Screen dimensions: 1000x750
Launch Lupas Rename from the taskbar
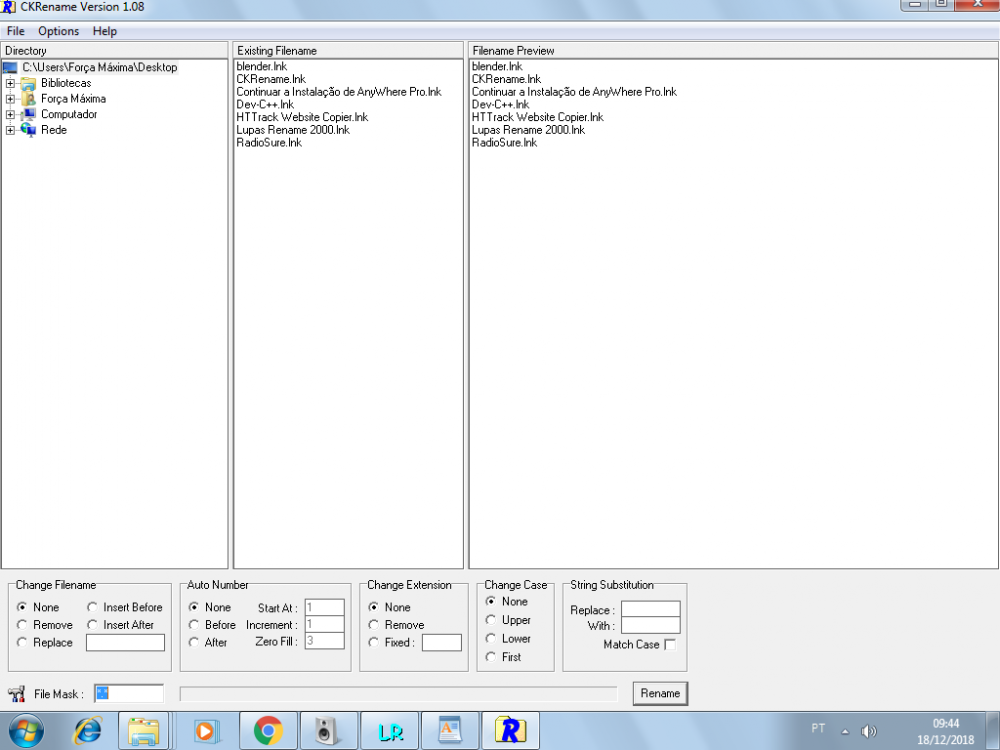(389, 730)
